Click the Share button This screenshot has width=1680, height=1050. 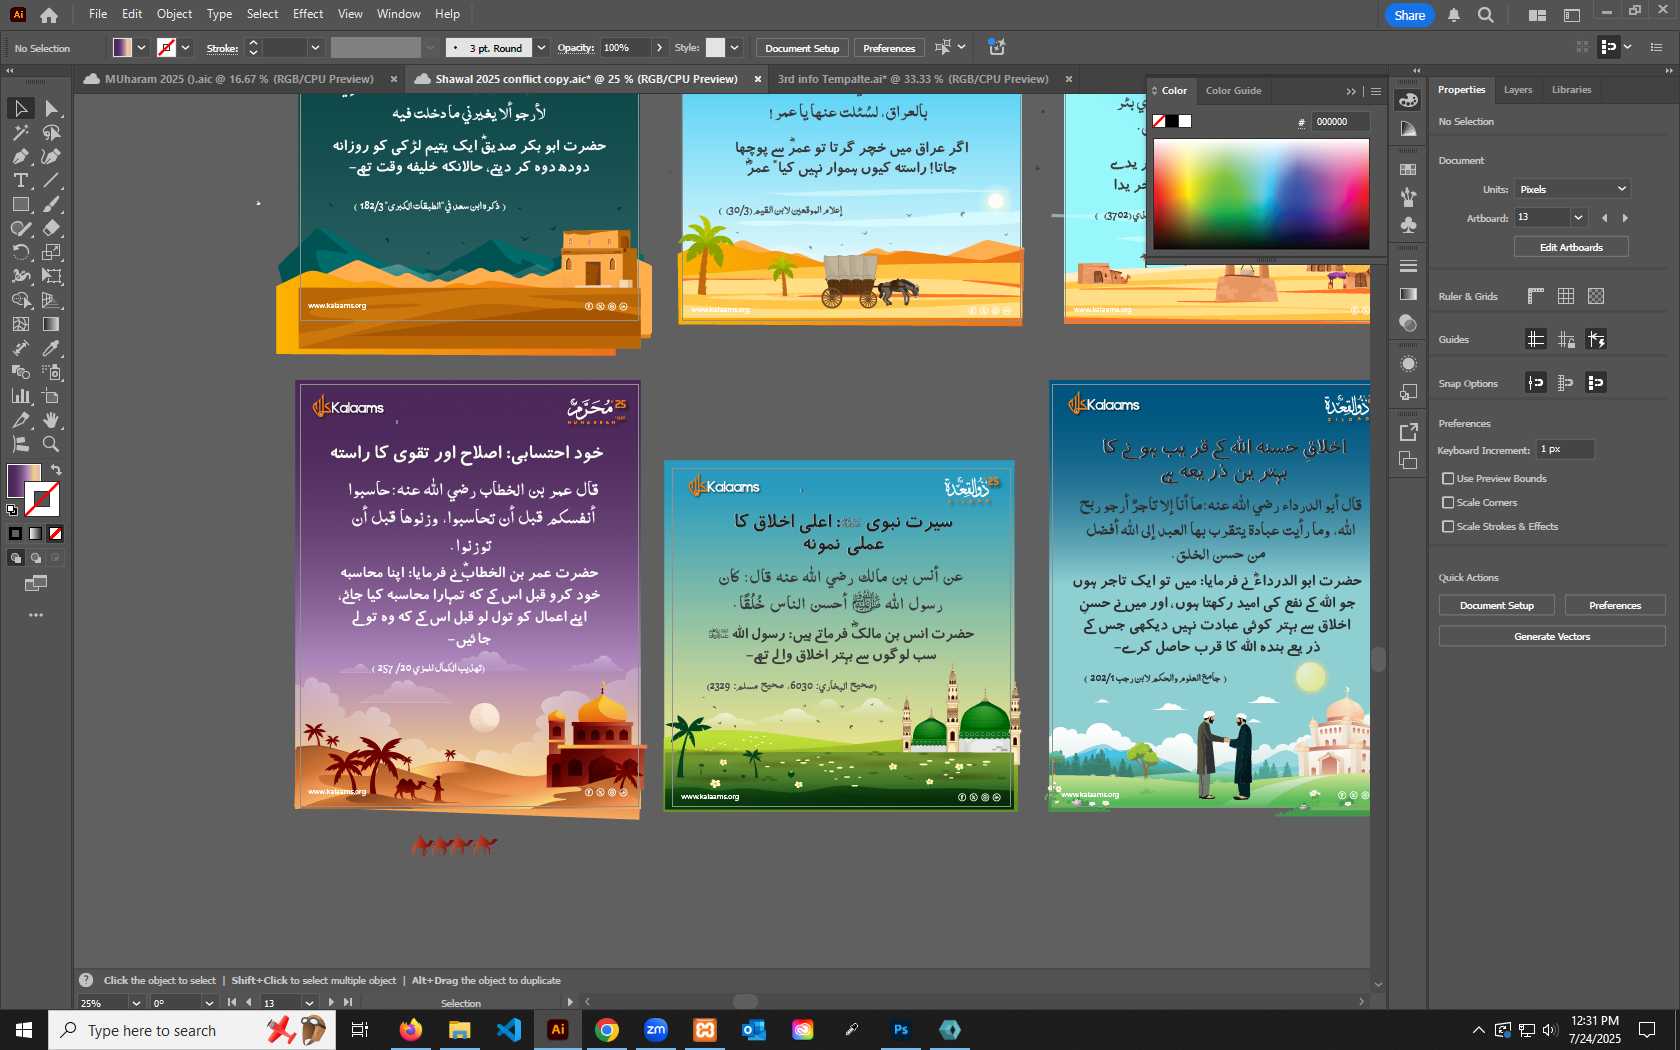(1409, 15)
